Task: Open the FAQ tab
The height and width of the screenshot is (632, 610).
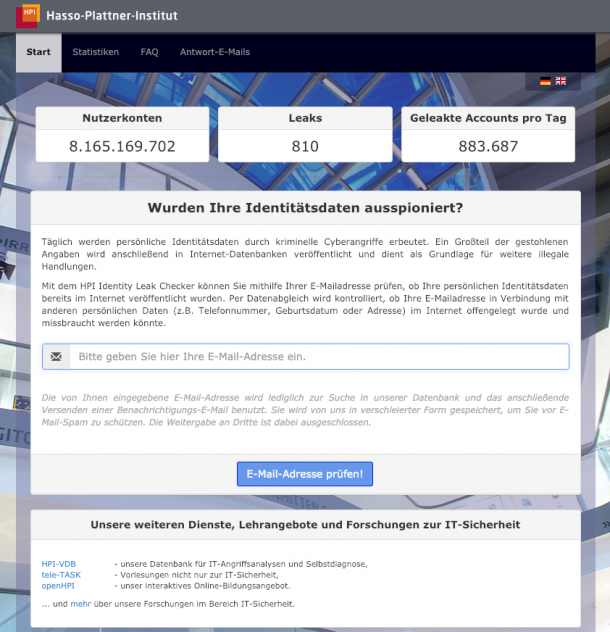Action: pos(149,52)
